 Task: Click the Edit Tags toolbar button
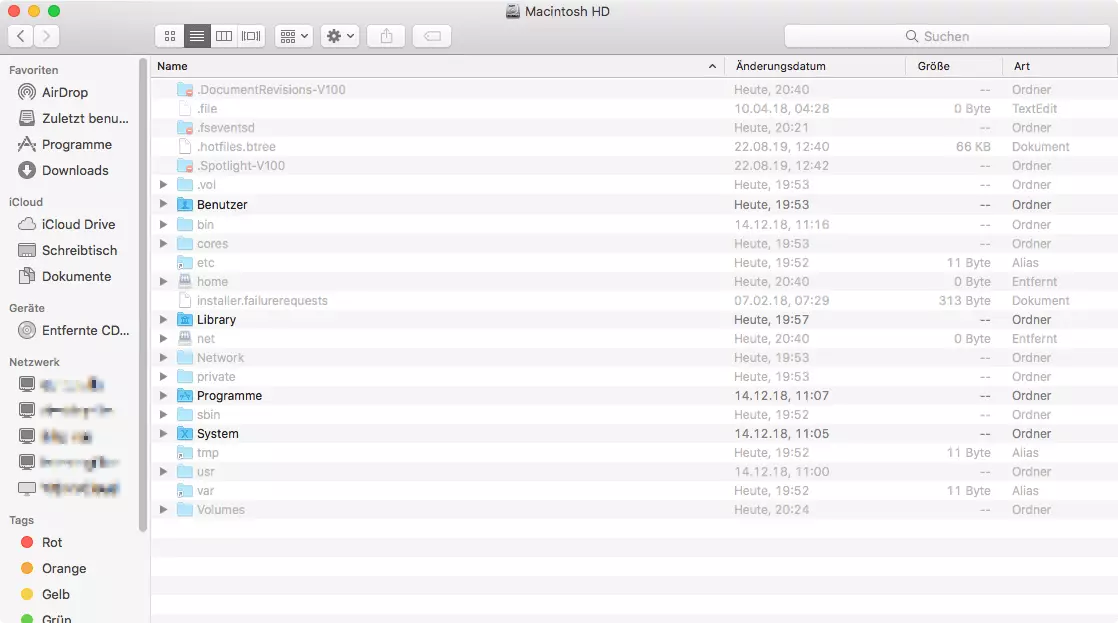click(x=432, y=36)
